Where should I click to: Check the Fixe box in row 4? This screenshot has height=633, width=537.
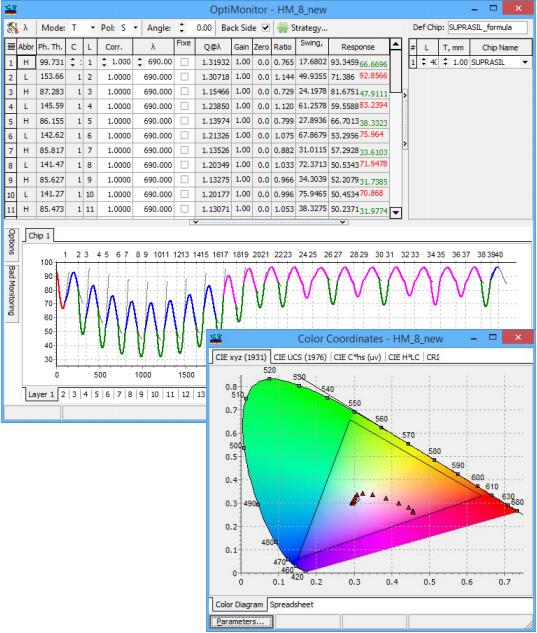click(185, 106)
